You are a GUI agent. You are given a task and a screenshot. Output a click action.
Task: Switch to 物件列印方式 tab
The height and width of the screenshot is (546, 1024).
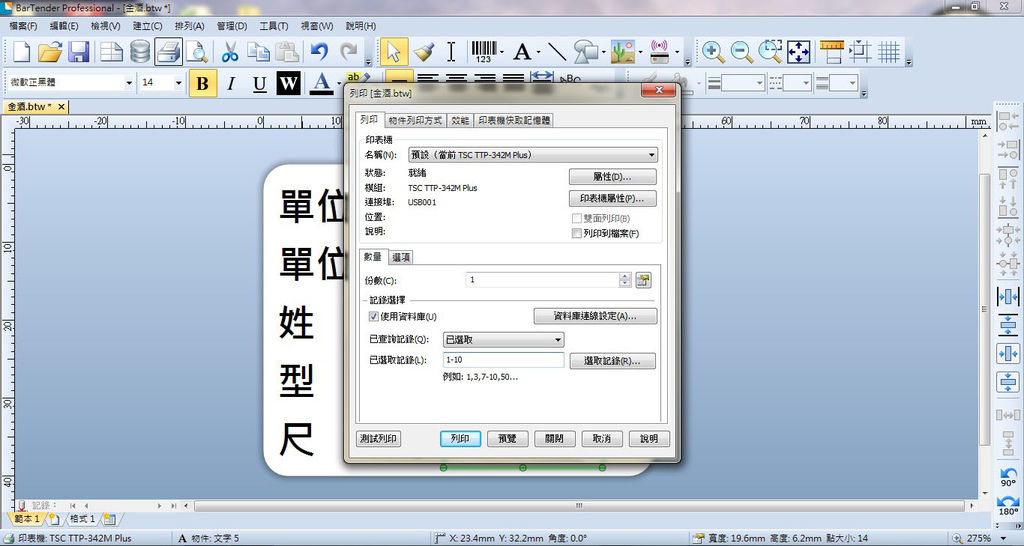tap(415, 120)
